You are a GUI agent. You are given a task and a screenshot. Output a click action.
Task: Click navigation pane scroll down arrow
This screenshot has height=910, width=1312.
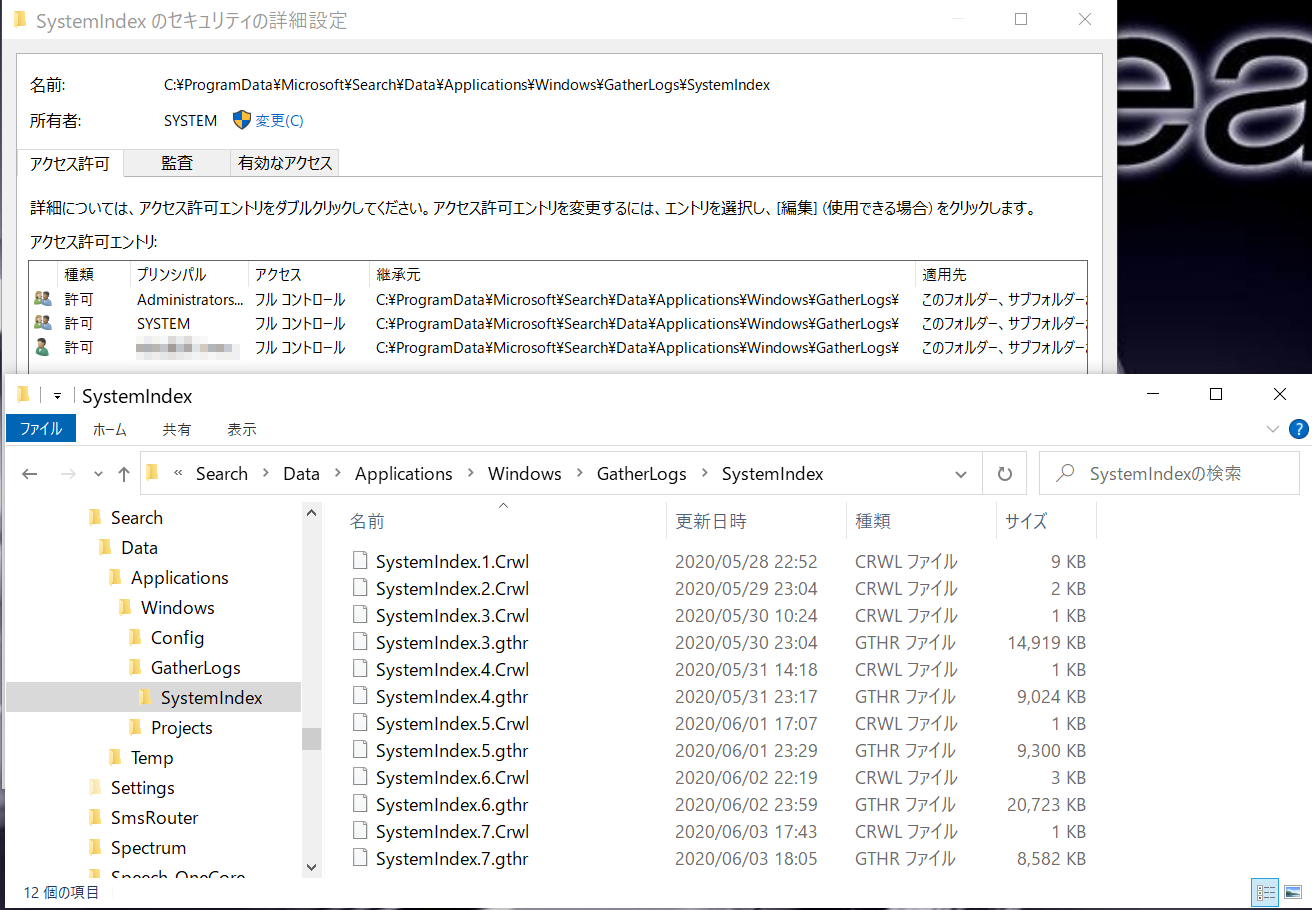pos(312,867)
